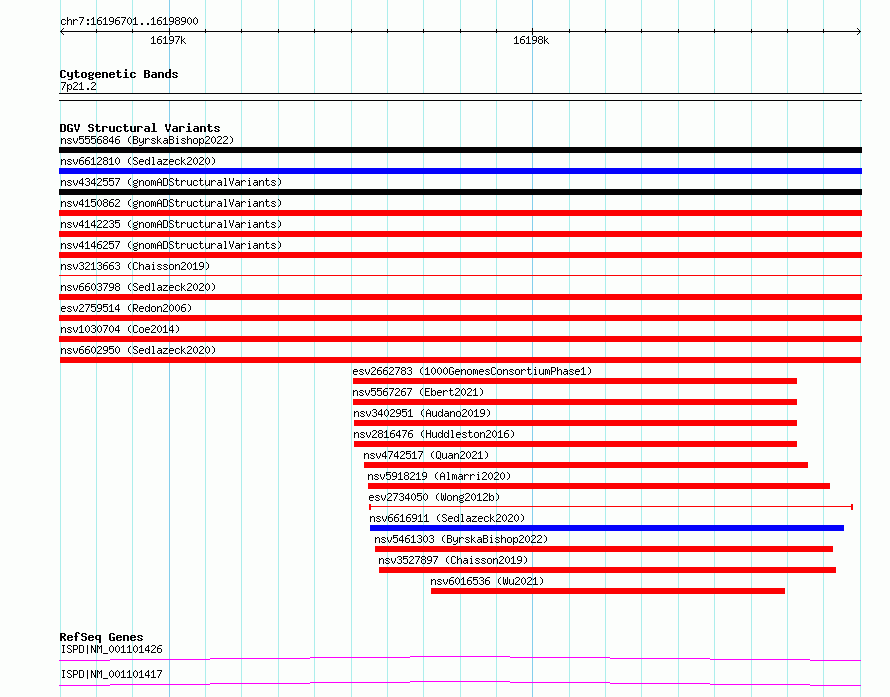Click nsv2816476 (Huddleston2016) label
Image resolution: width=890 pixels, height=697 pixels.
pyautogui.click(x=434, y=434)
